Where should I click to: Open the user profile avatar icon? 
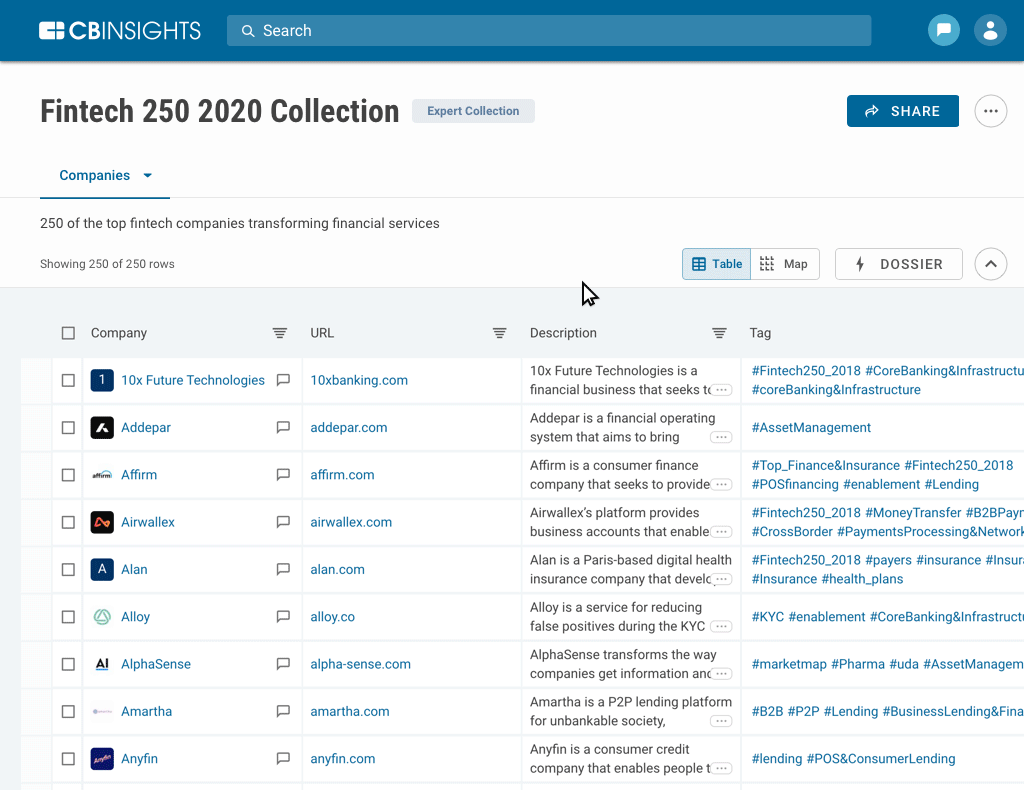[x=990, y=30]
